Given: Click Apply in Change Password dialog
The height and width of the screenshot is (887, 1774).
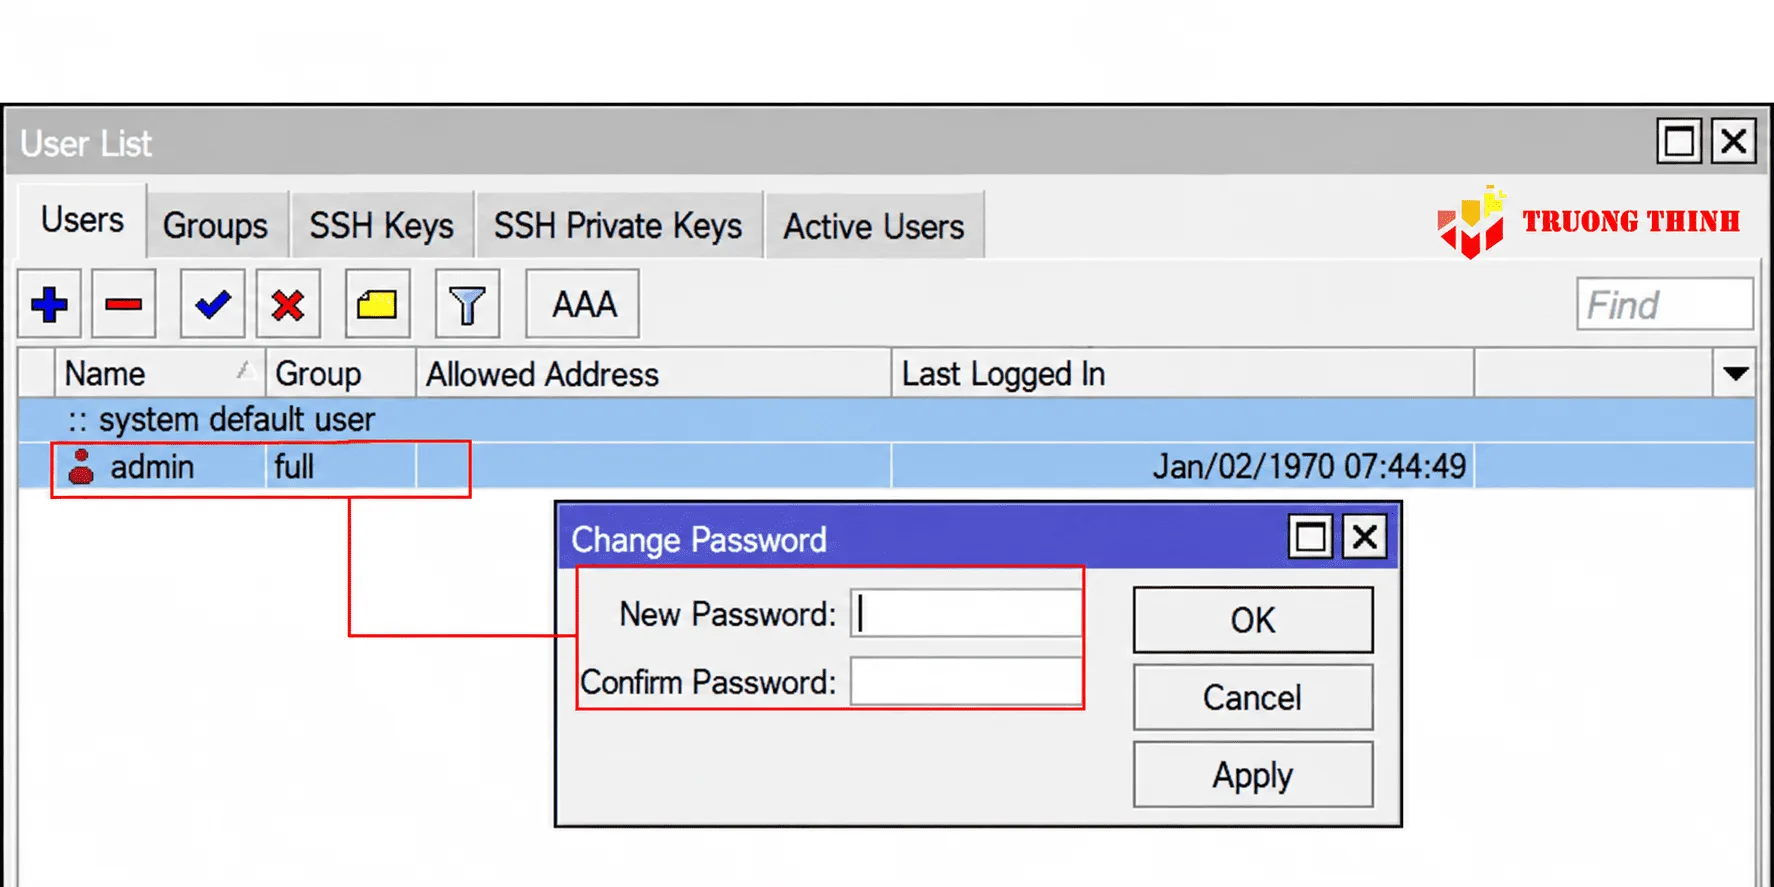Looking at the screenshot, I should (1253, 775).
